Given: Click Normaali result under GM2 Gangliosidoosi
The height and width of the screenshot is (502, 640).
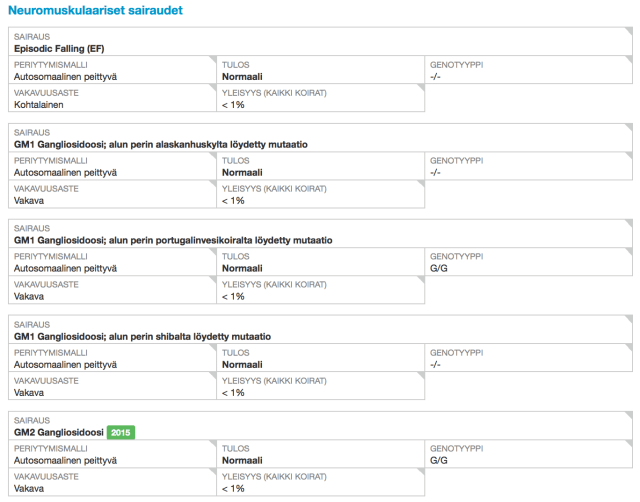Looking at the screenshot, I should (x=242, y=460).
